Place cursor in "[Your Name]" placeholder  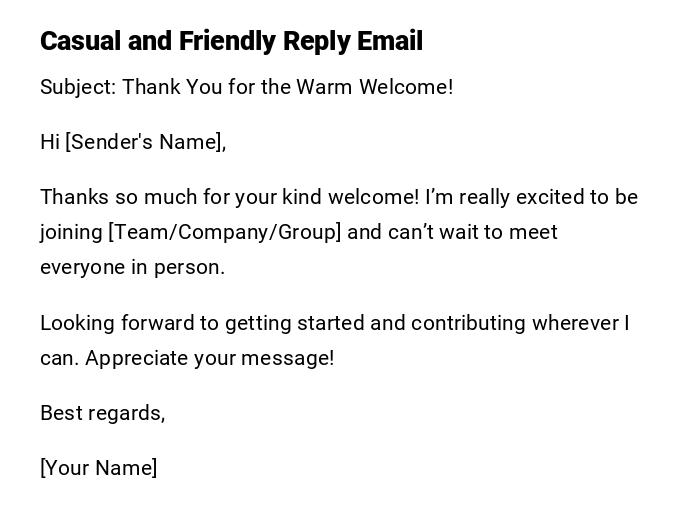98,468
